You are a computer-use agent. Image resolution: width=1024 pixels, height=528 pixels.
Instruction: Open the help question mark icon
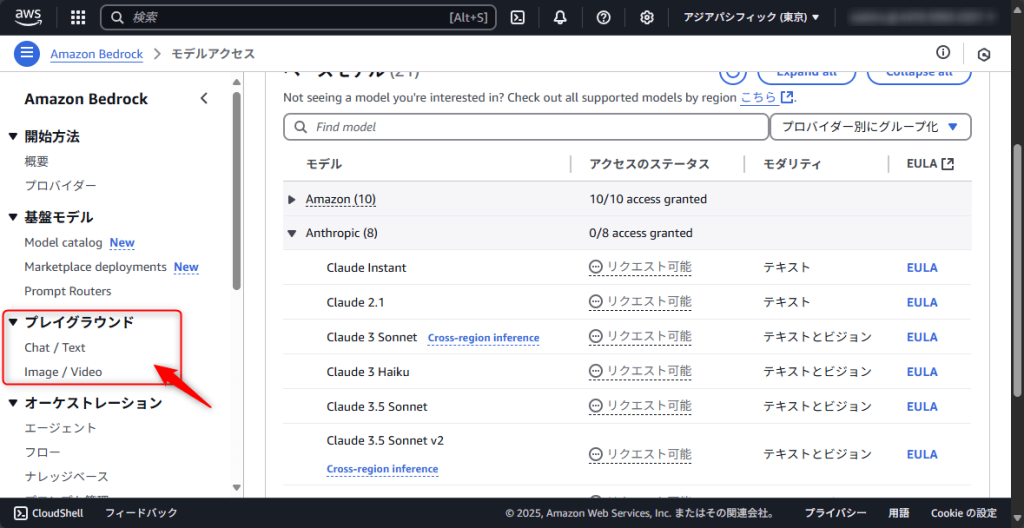pos(603,18)
